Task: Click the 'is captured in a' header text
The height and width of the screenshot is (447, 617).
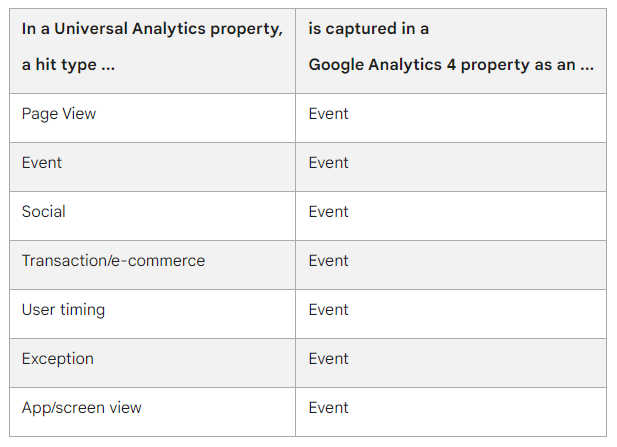Action: click(369, 30)
